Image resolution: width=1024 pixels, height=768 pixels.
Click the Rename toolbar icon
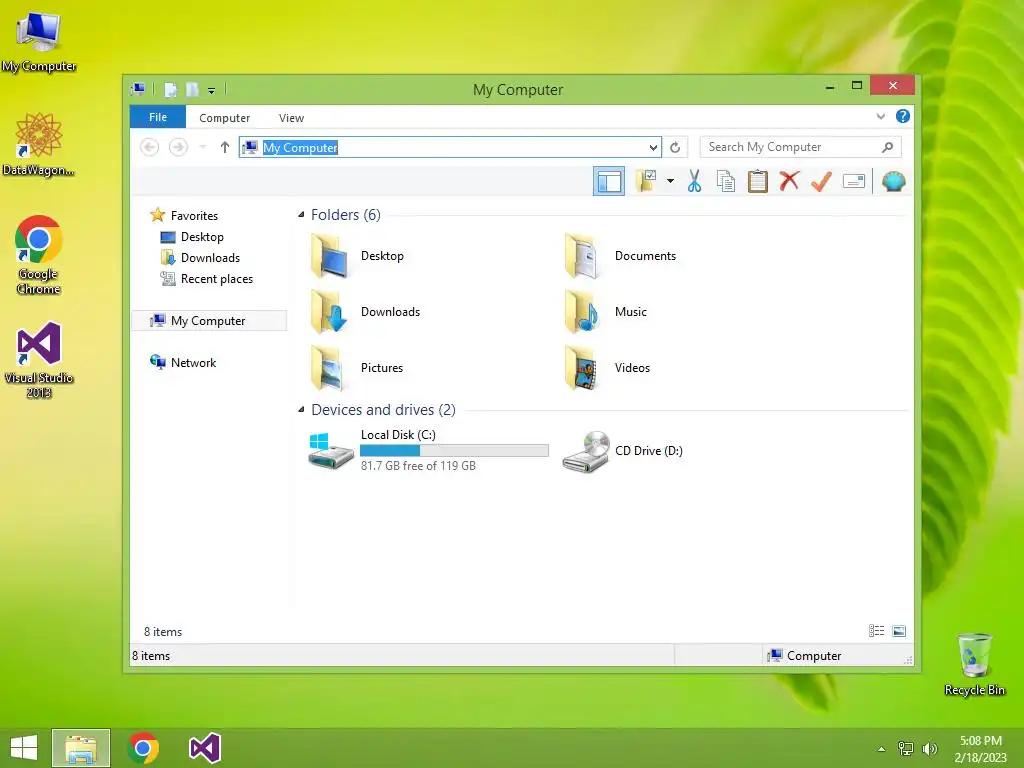click(x=854, y=181)
